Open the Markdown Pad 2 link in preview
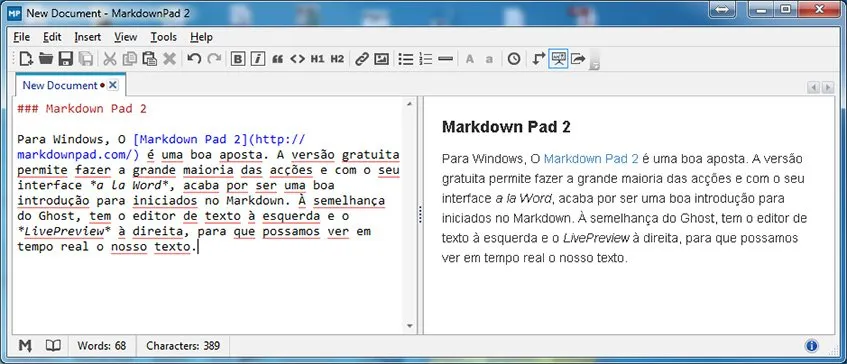 [x=591, y=159]
